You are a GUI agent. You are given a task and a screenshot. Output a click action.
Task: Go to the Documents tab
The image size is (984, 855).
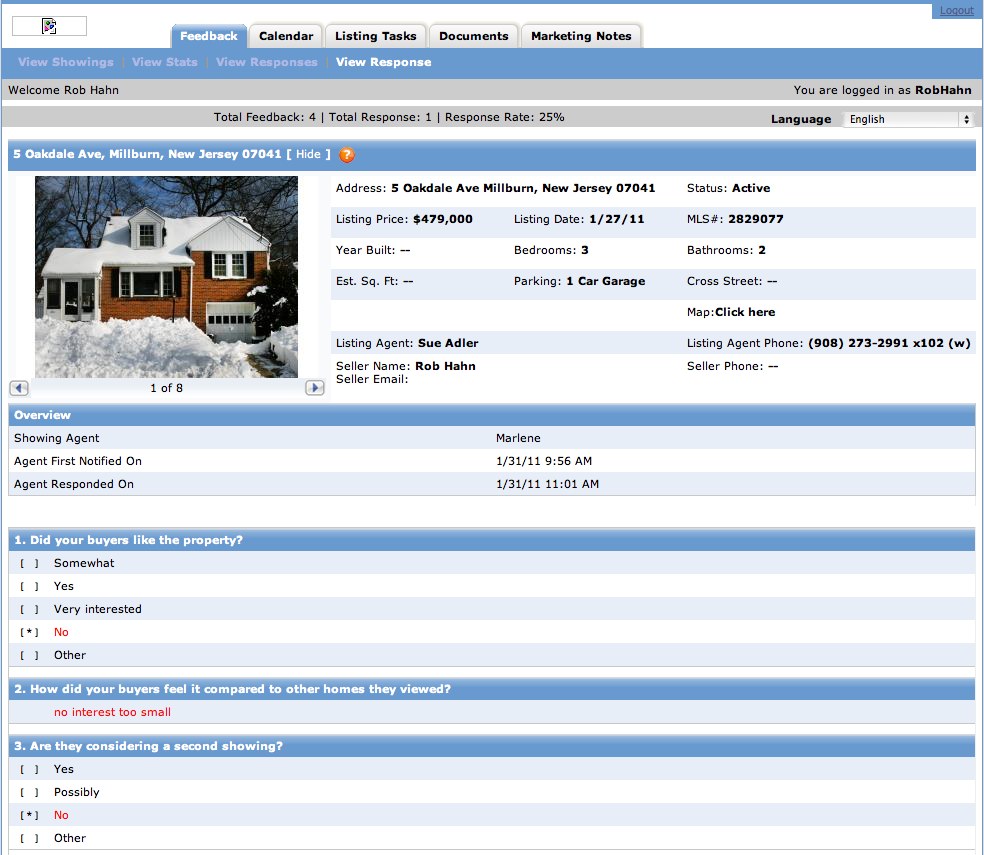pos(474,36)
